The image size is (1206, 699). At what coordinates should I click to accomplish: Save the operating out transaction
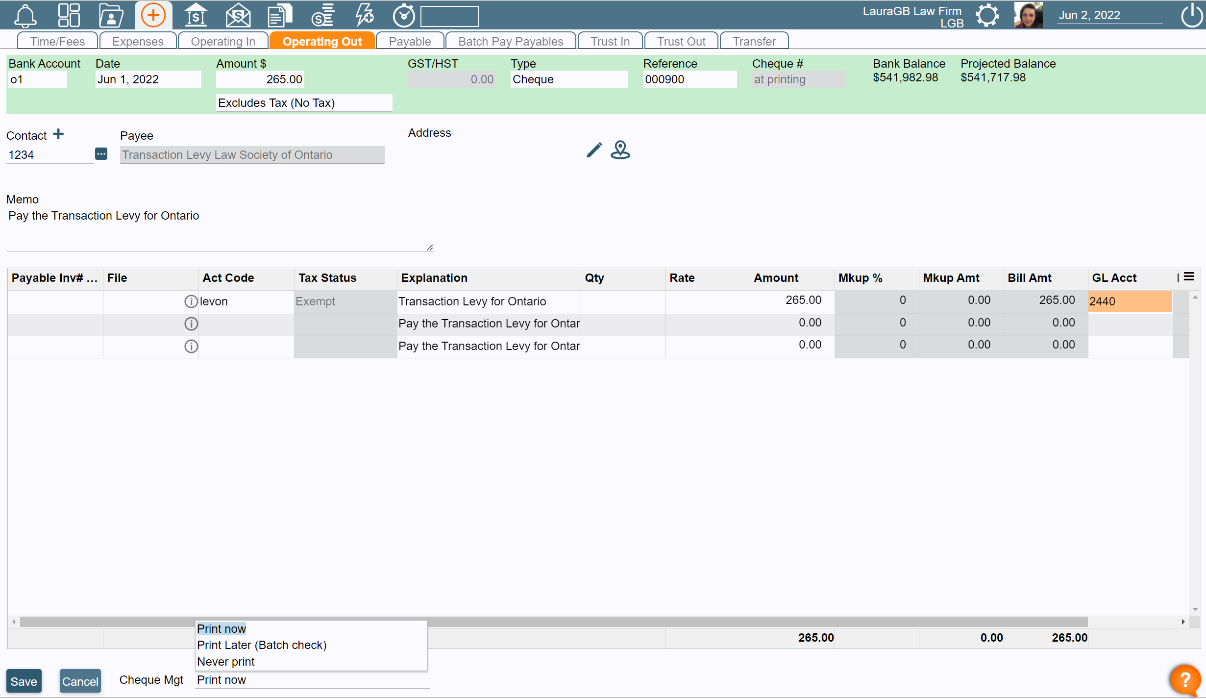(23, 681)
